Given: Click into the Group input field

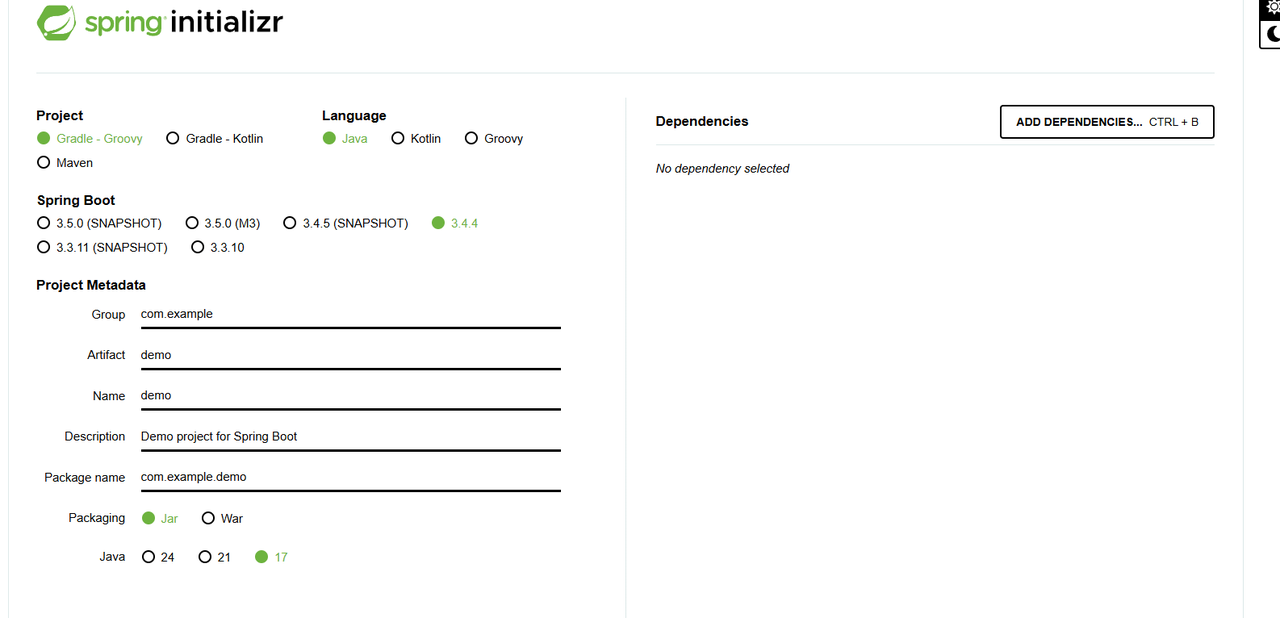Looking at the screenshot, I should [x=350, y=314].
